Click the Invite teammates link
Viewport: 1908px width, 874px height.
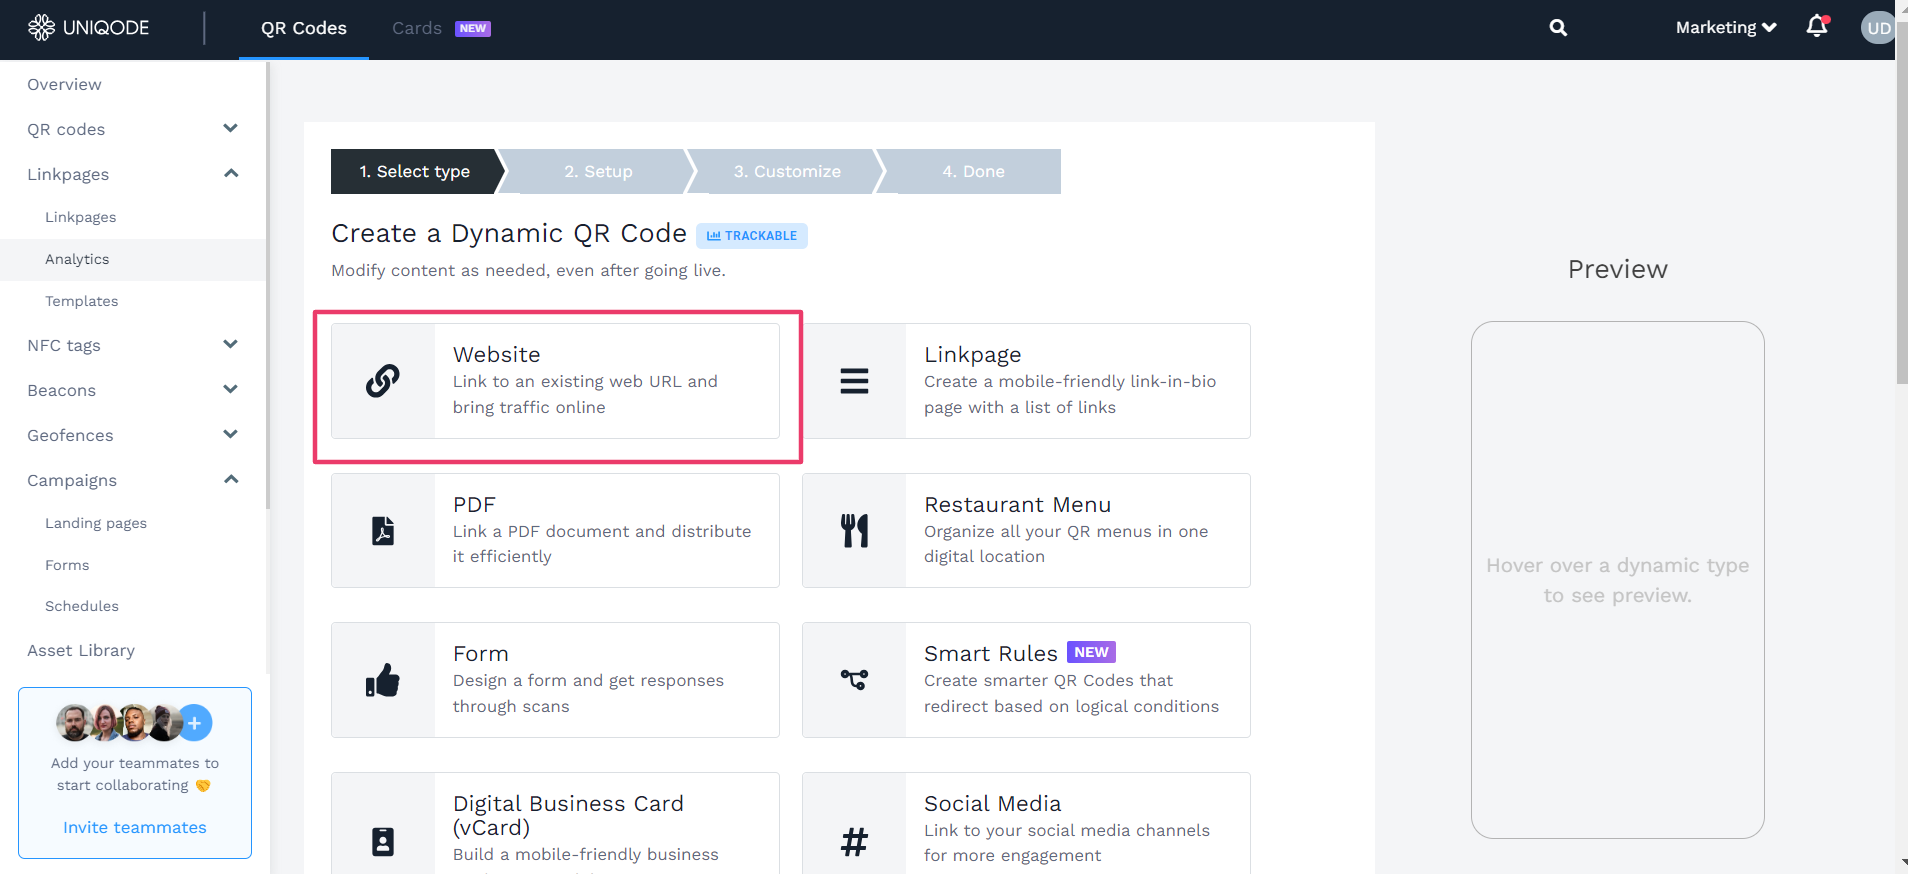tap(135, 827)
